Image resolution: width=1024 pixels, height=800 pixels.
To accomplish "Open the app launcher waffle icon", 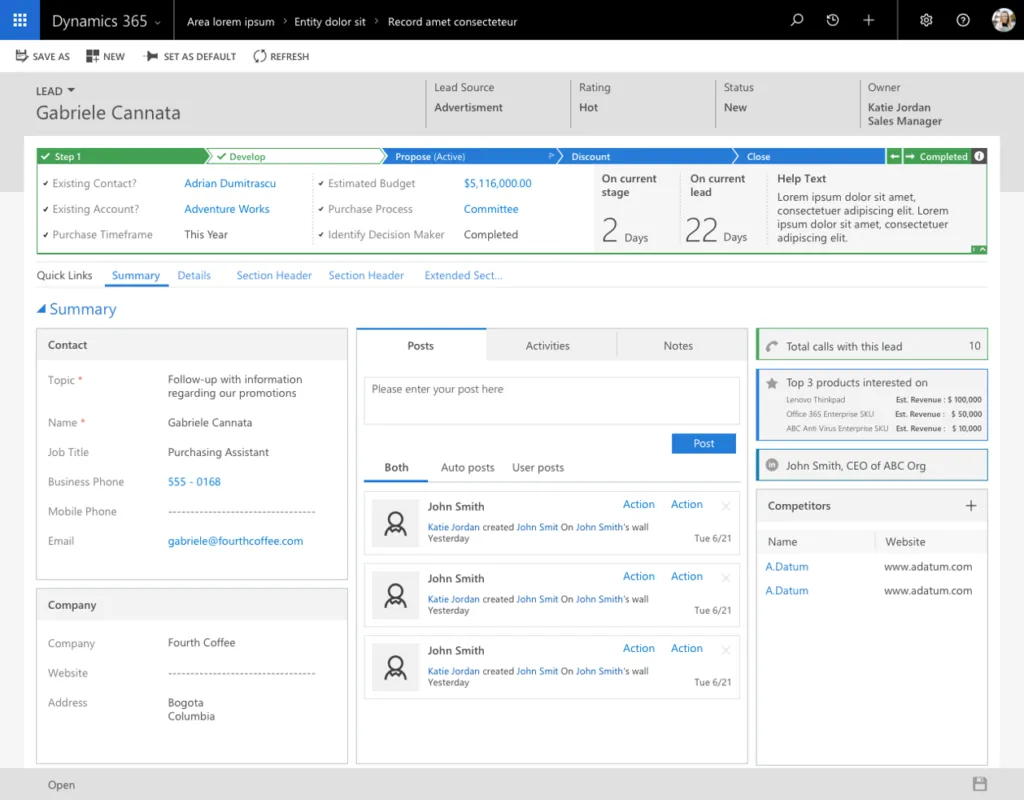I will [20, 20].
